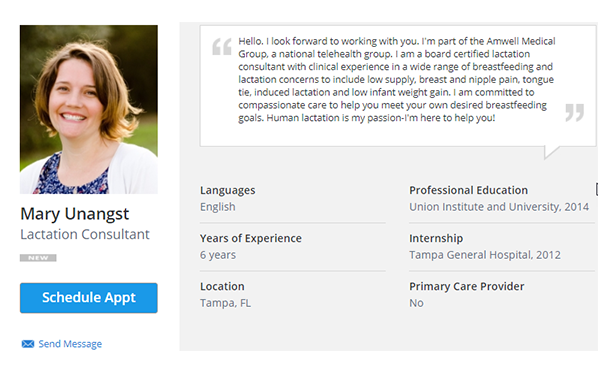Schedule an appointment with Mary Unangst
Image resolution: width=615 pixels, height=372 pixels.
click(89, 298)
